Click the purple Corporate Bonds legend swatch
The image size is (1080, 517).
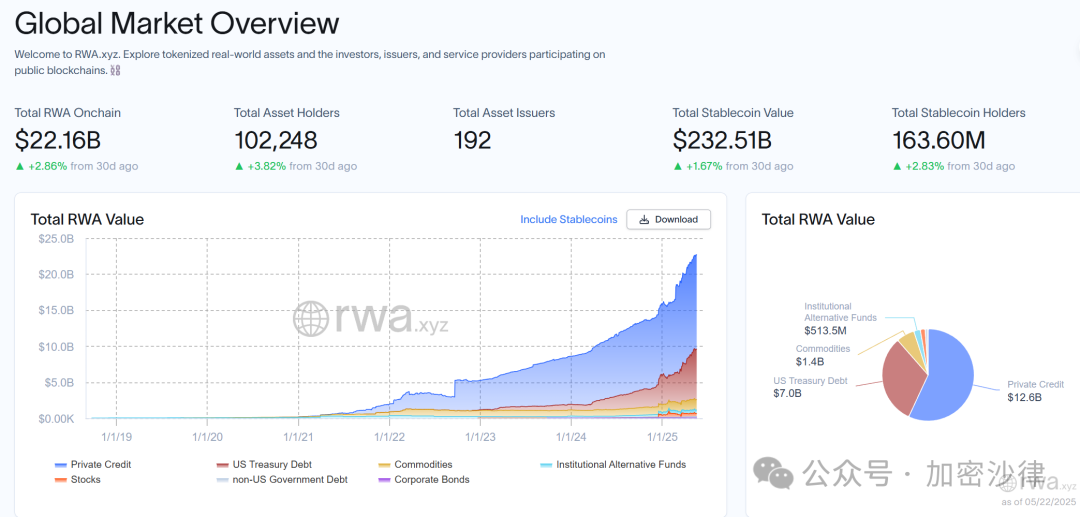tap(385, 480)
